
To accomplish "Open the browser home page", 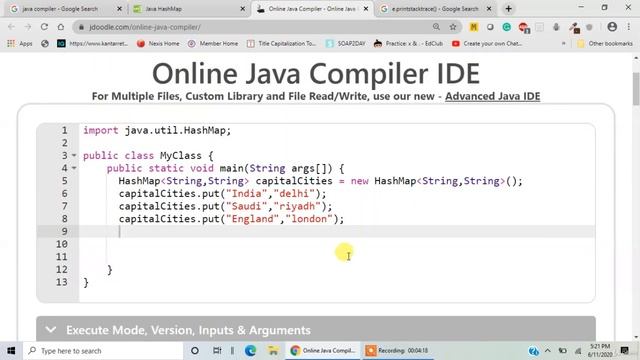I will (61, 27).
